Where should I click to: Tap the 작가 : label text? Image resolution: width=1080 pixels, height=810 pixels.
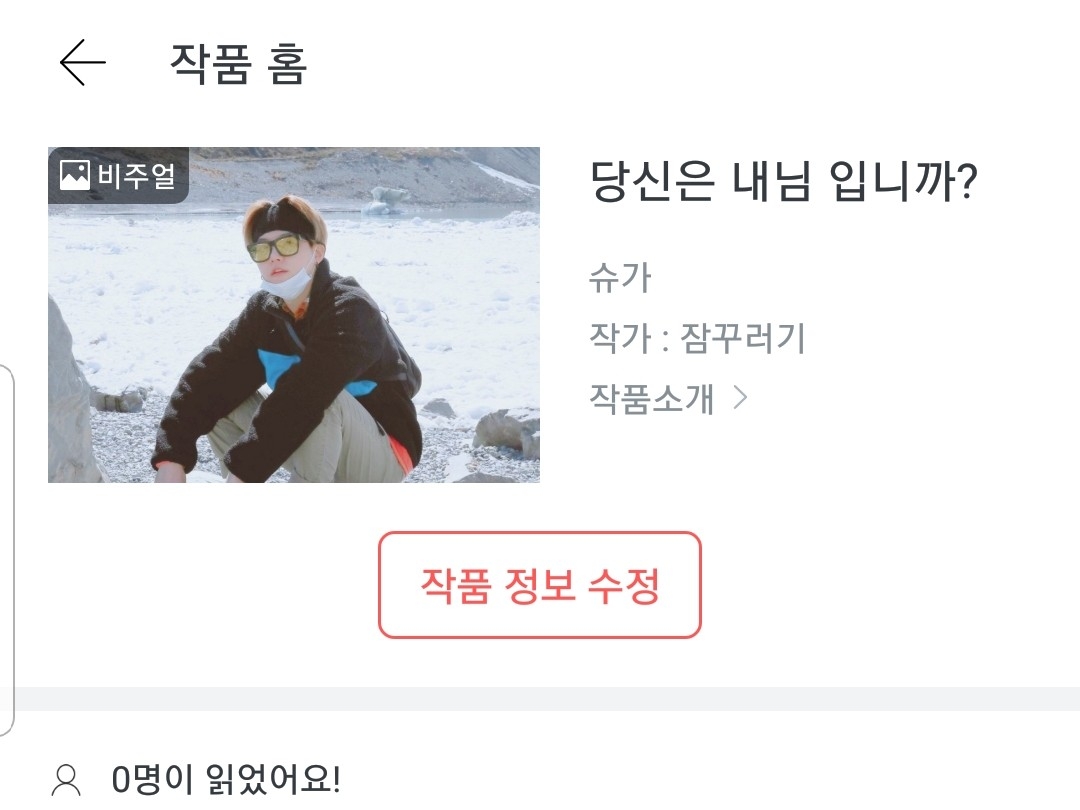coord(630,338)
